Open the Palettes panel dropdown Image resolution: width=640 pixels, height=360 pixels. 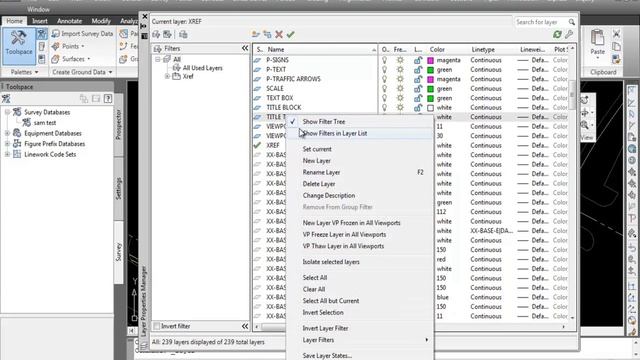24,72
